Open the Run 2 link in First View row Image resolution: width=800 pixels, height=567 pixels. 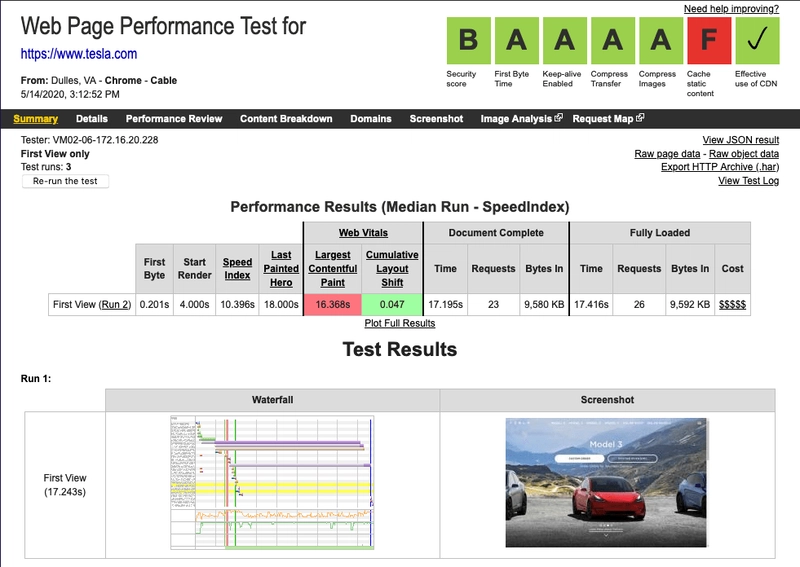(115, 305)
